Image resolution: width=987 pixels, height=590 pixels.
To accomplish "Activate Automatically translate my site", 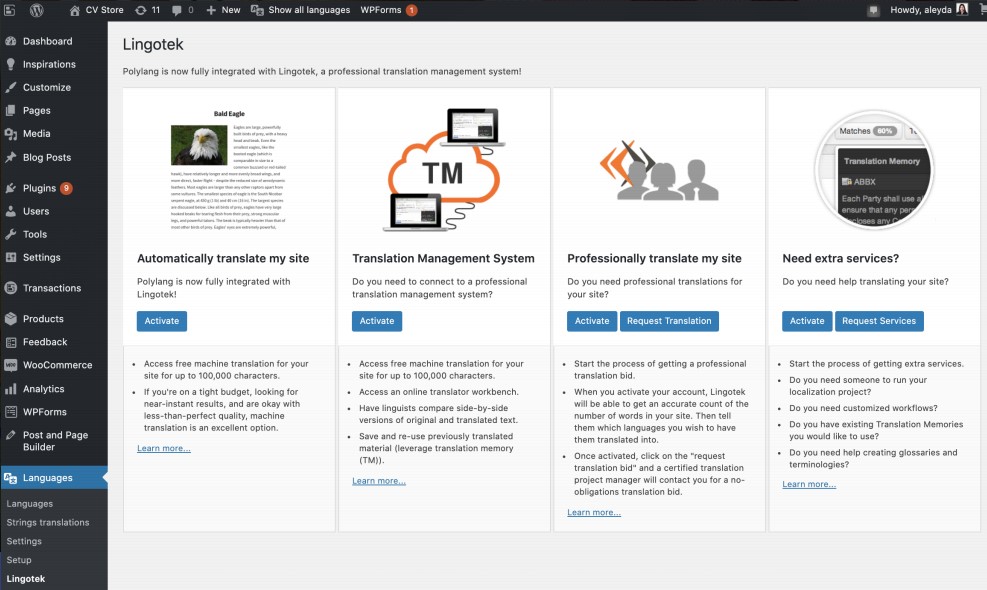I will pyautogui.click(x=161, y=321).
